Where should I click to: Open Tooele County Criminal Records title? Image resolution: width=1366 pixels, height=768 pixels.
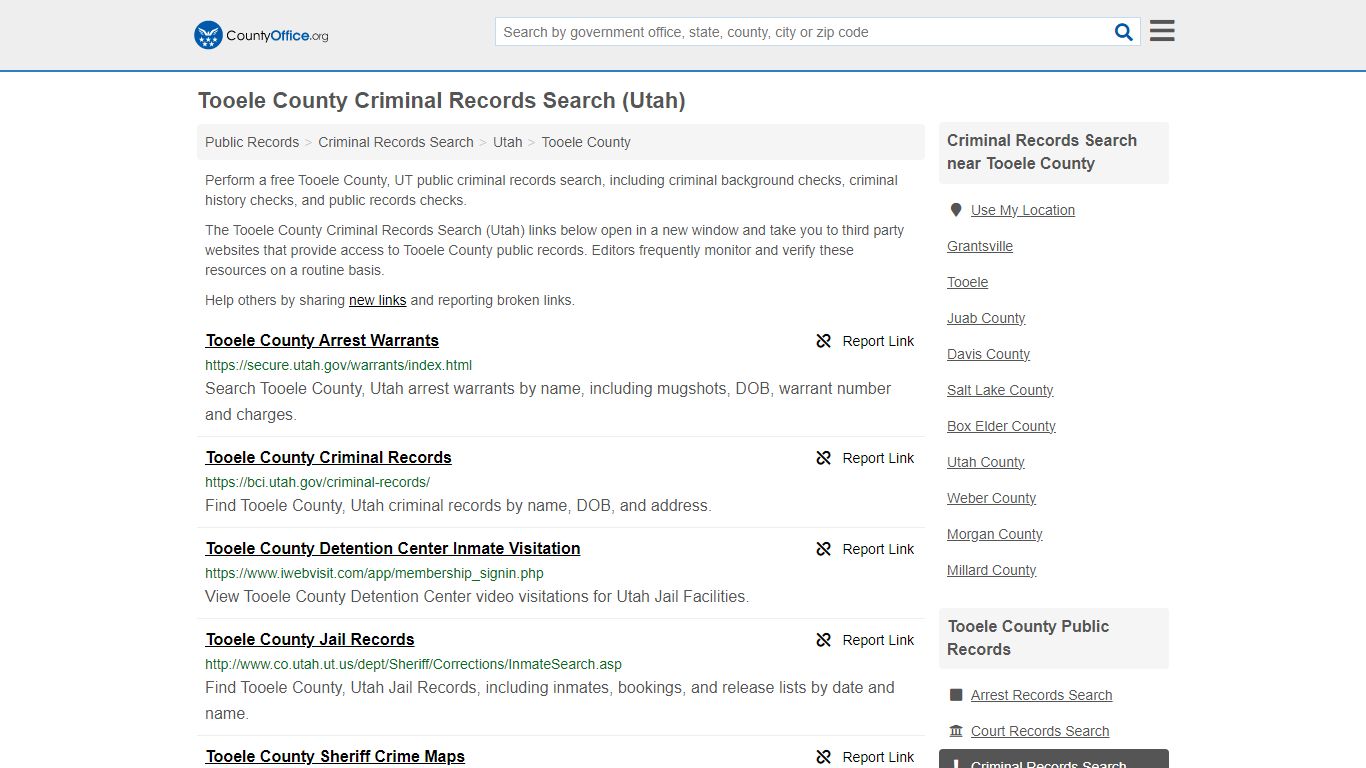[x=329, y=457]
